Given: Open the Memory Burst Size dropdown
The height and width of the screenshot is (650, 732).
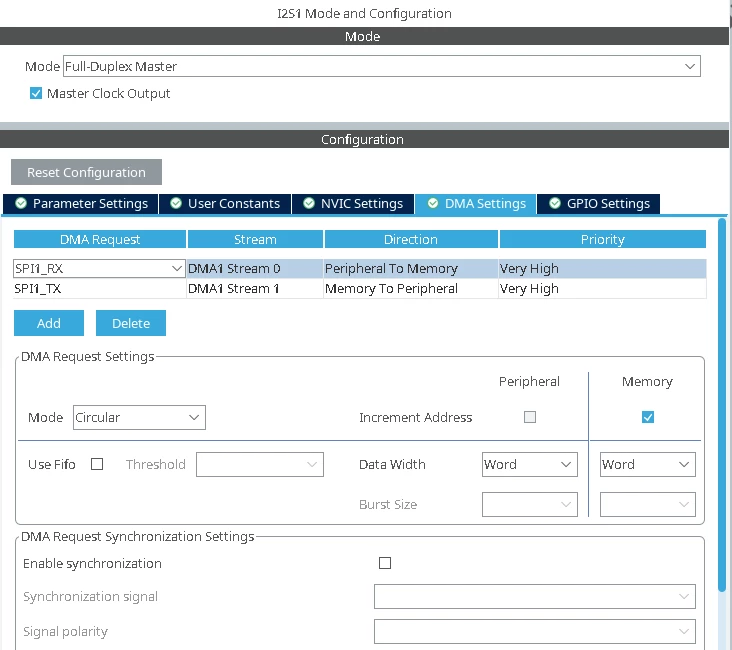Looking at the screenshot, I should (648, 504).
